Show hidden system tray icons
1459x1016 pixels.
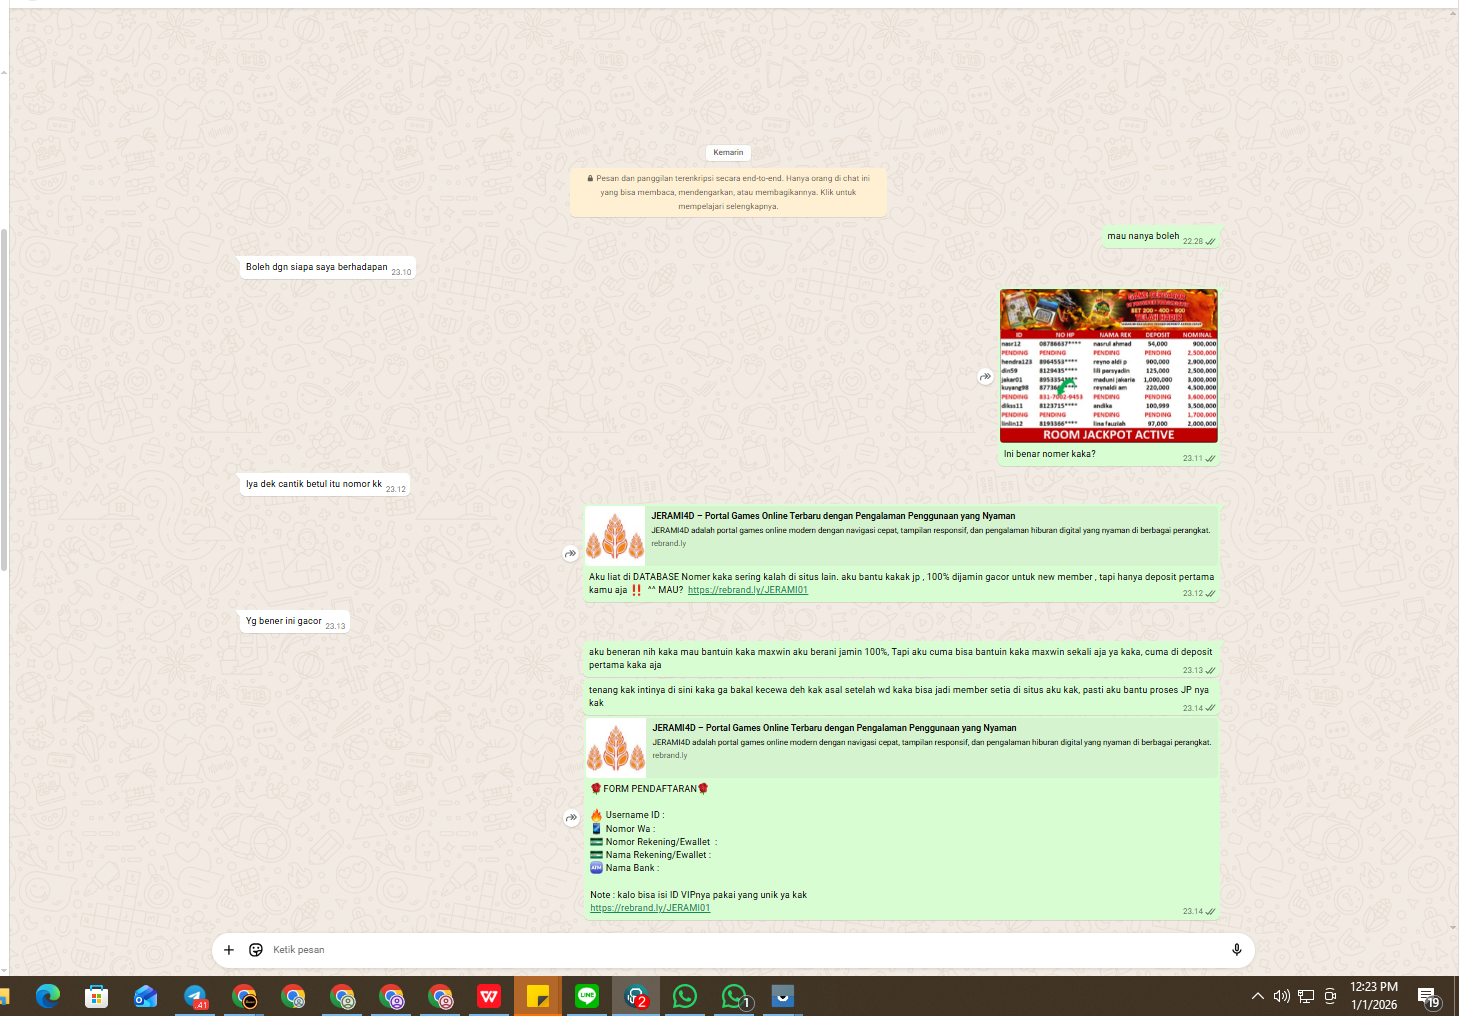[1258, 996]
